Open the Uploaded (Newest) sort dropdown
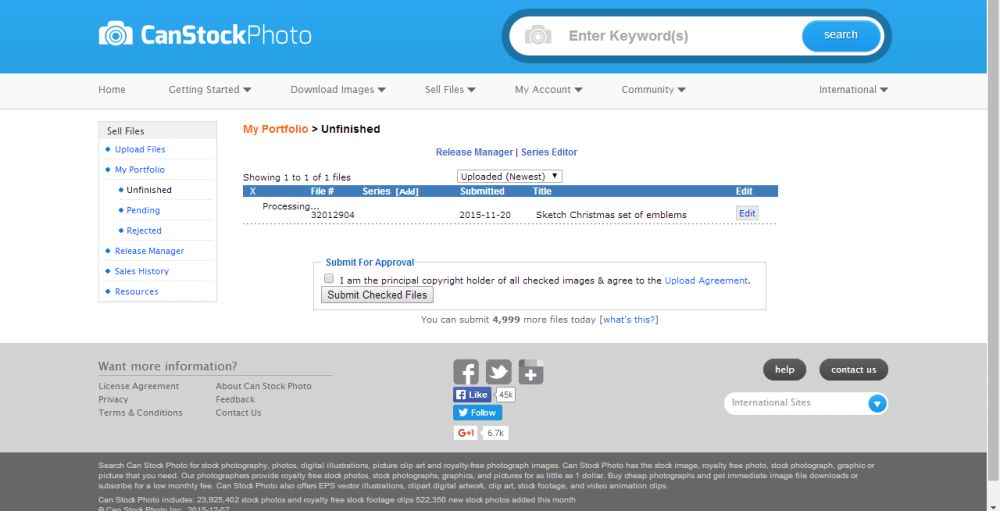Image resolution: width=1000 pixels, height=511 pixels. tap(510, 176)
